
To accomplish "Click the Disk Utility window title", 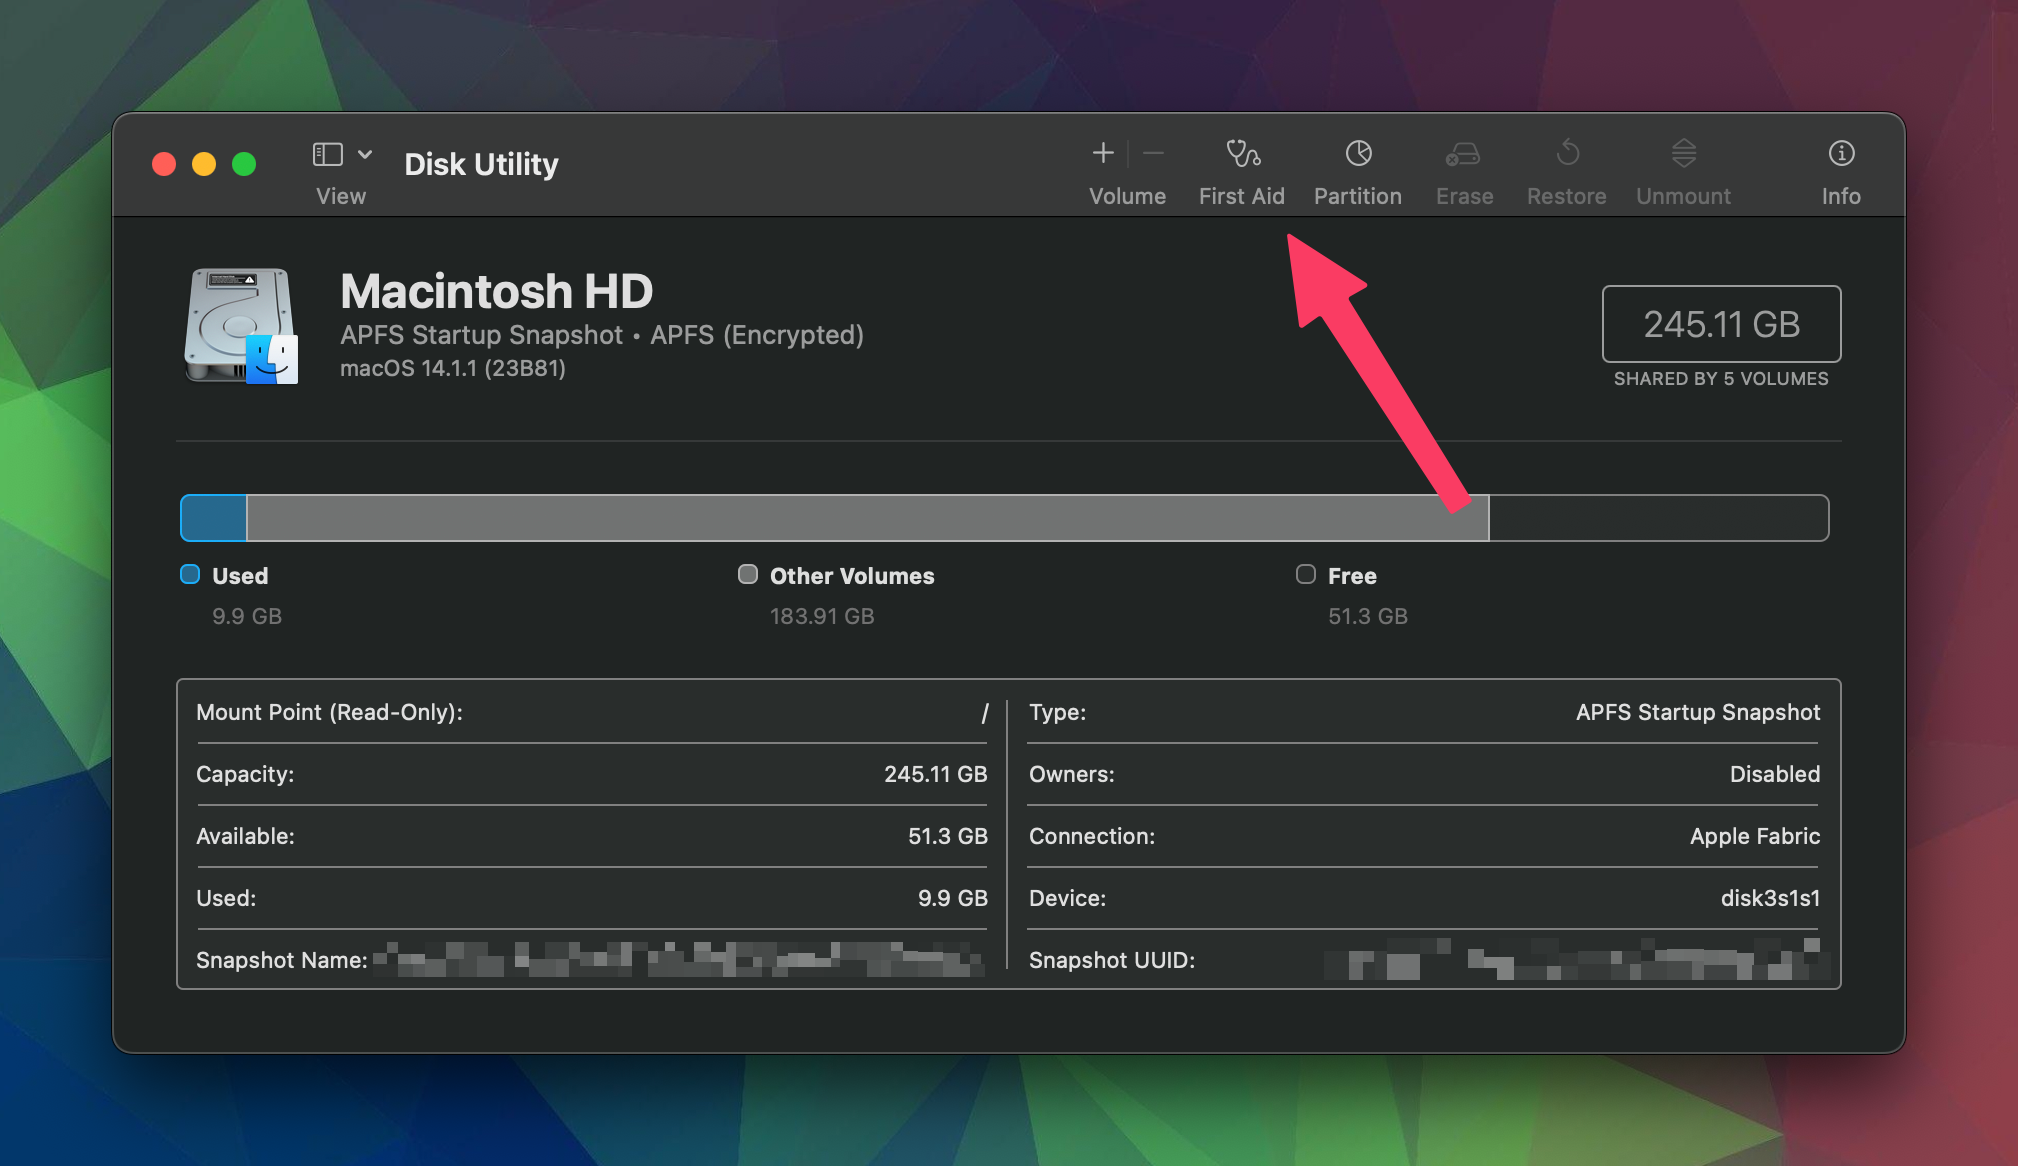I will pos(481,164).
